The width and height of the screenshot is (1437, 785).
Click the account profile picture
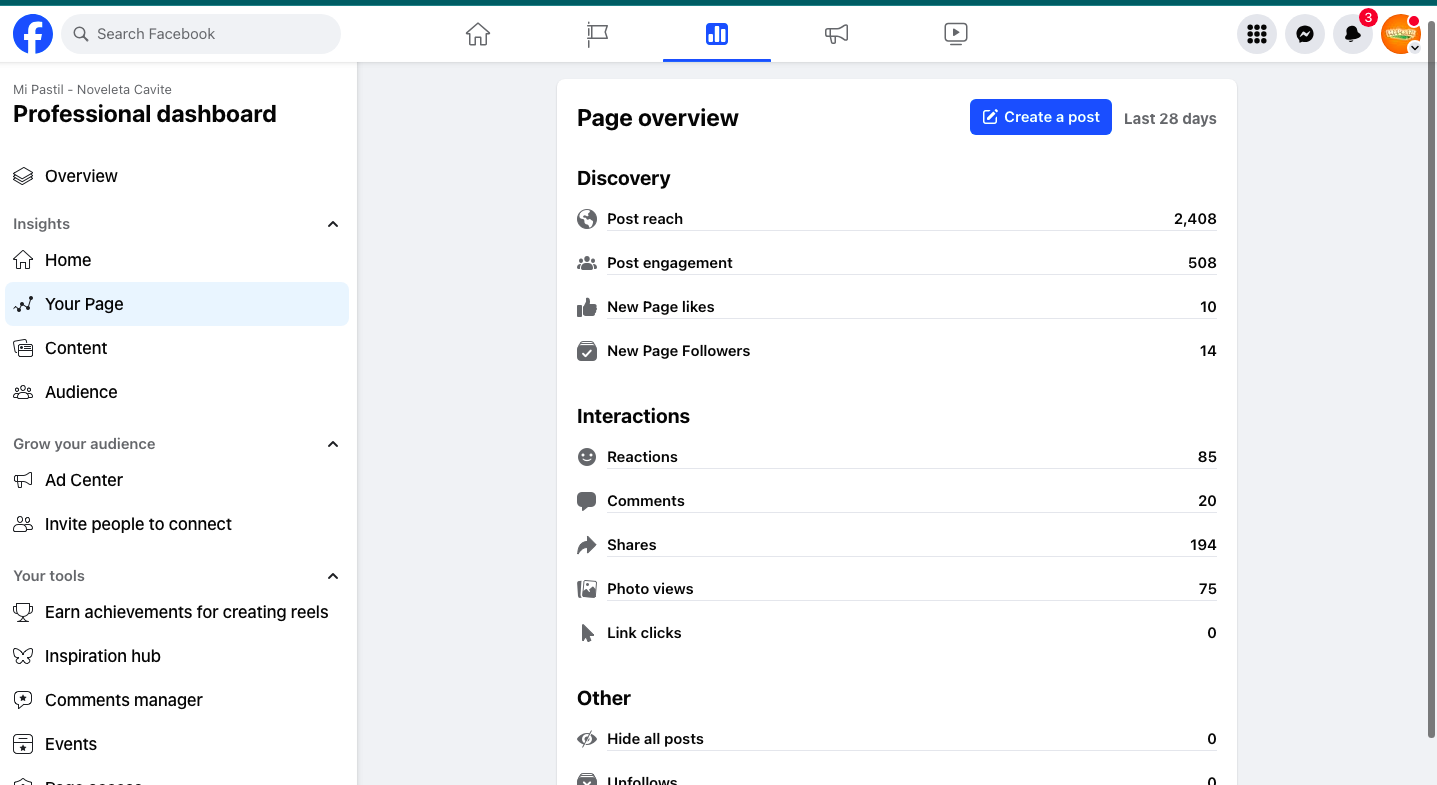(x=1400, y=34)
